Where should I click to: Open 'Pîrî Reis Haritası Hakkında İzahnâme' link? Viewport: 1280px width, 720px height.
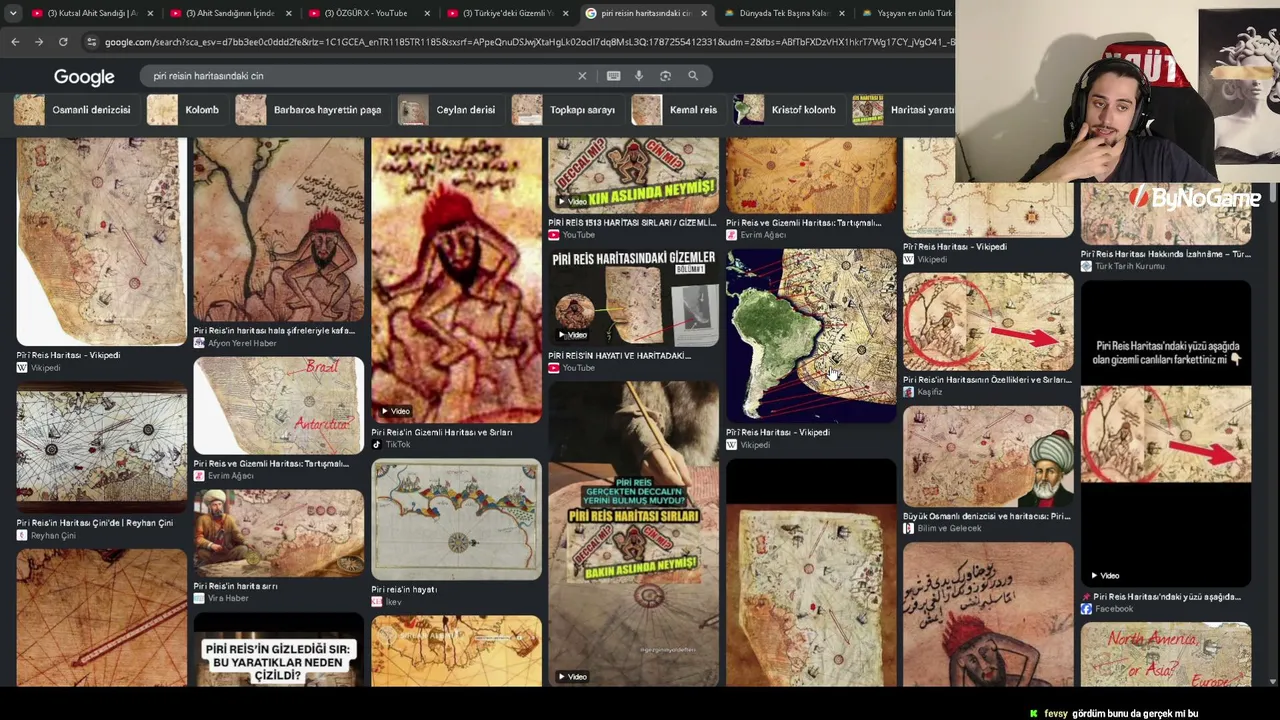[x=1166, y=255]
